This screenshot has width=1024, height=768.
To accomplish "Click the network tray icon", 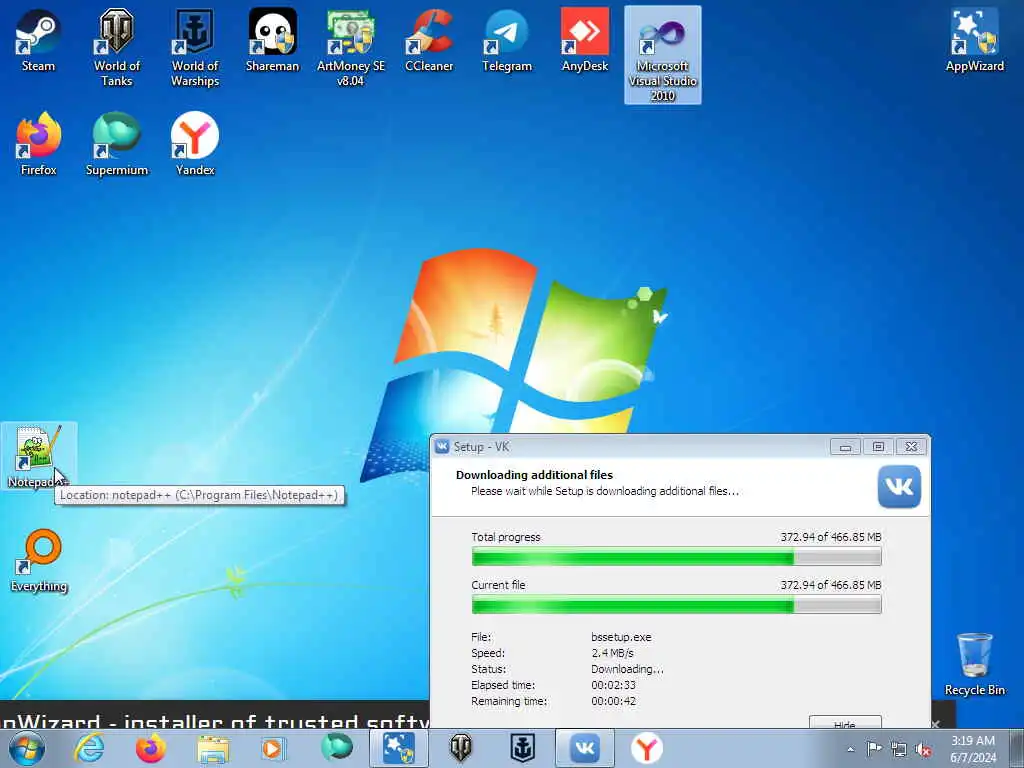I will point(899,749).
